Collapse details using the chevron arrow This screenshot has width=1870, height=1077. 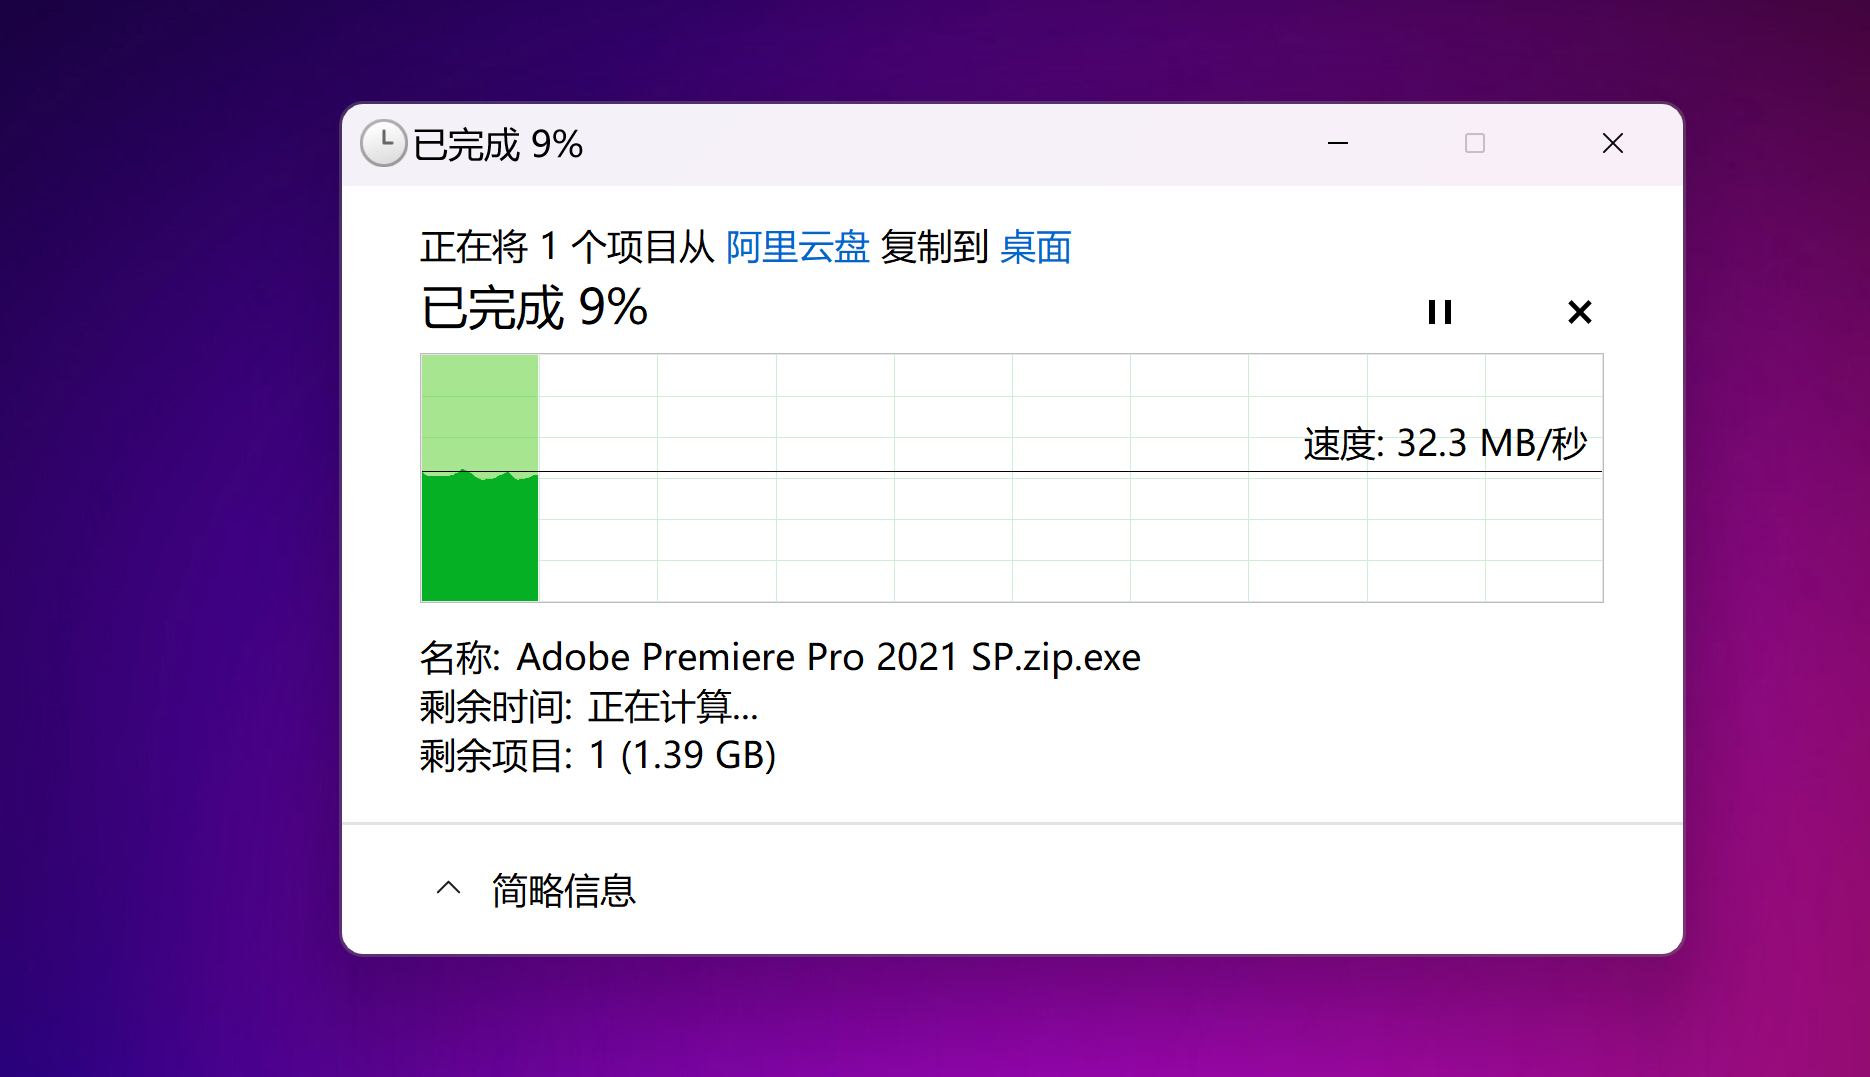tap(449, 888)
